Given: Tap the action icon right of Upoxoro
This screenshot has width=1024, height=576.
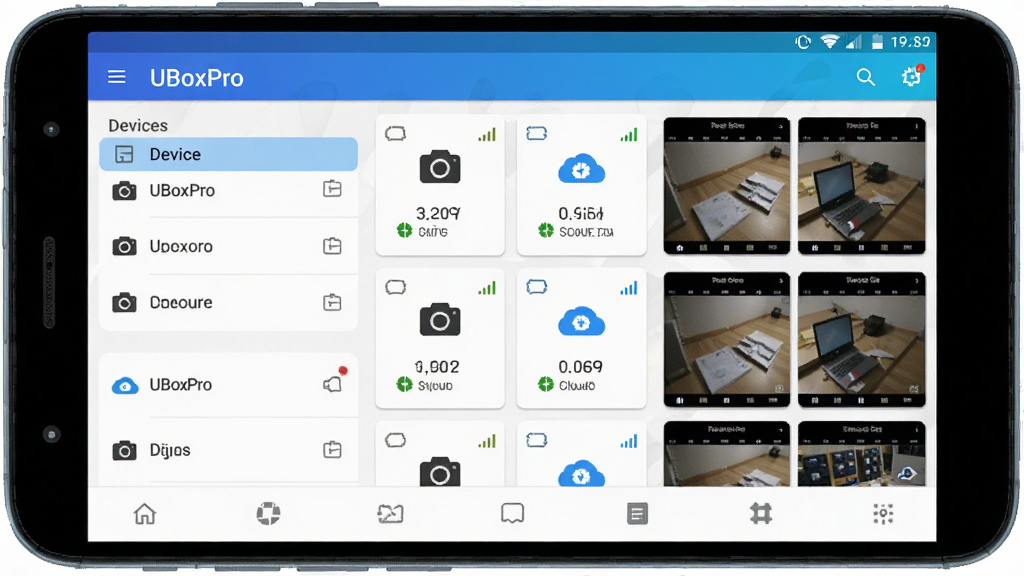Looking at the screenshot, I should point(332,246).
